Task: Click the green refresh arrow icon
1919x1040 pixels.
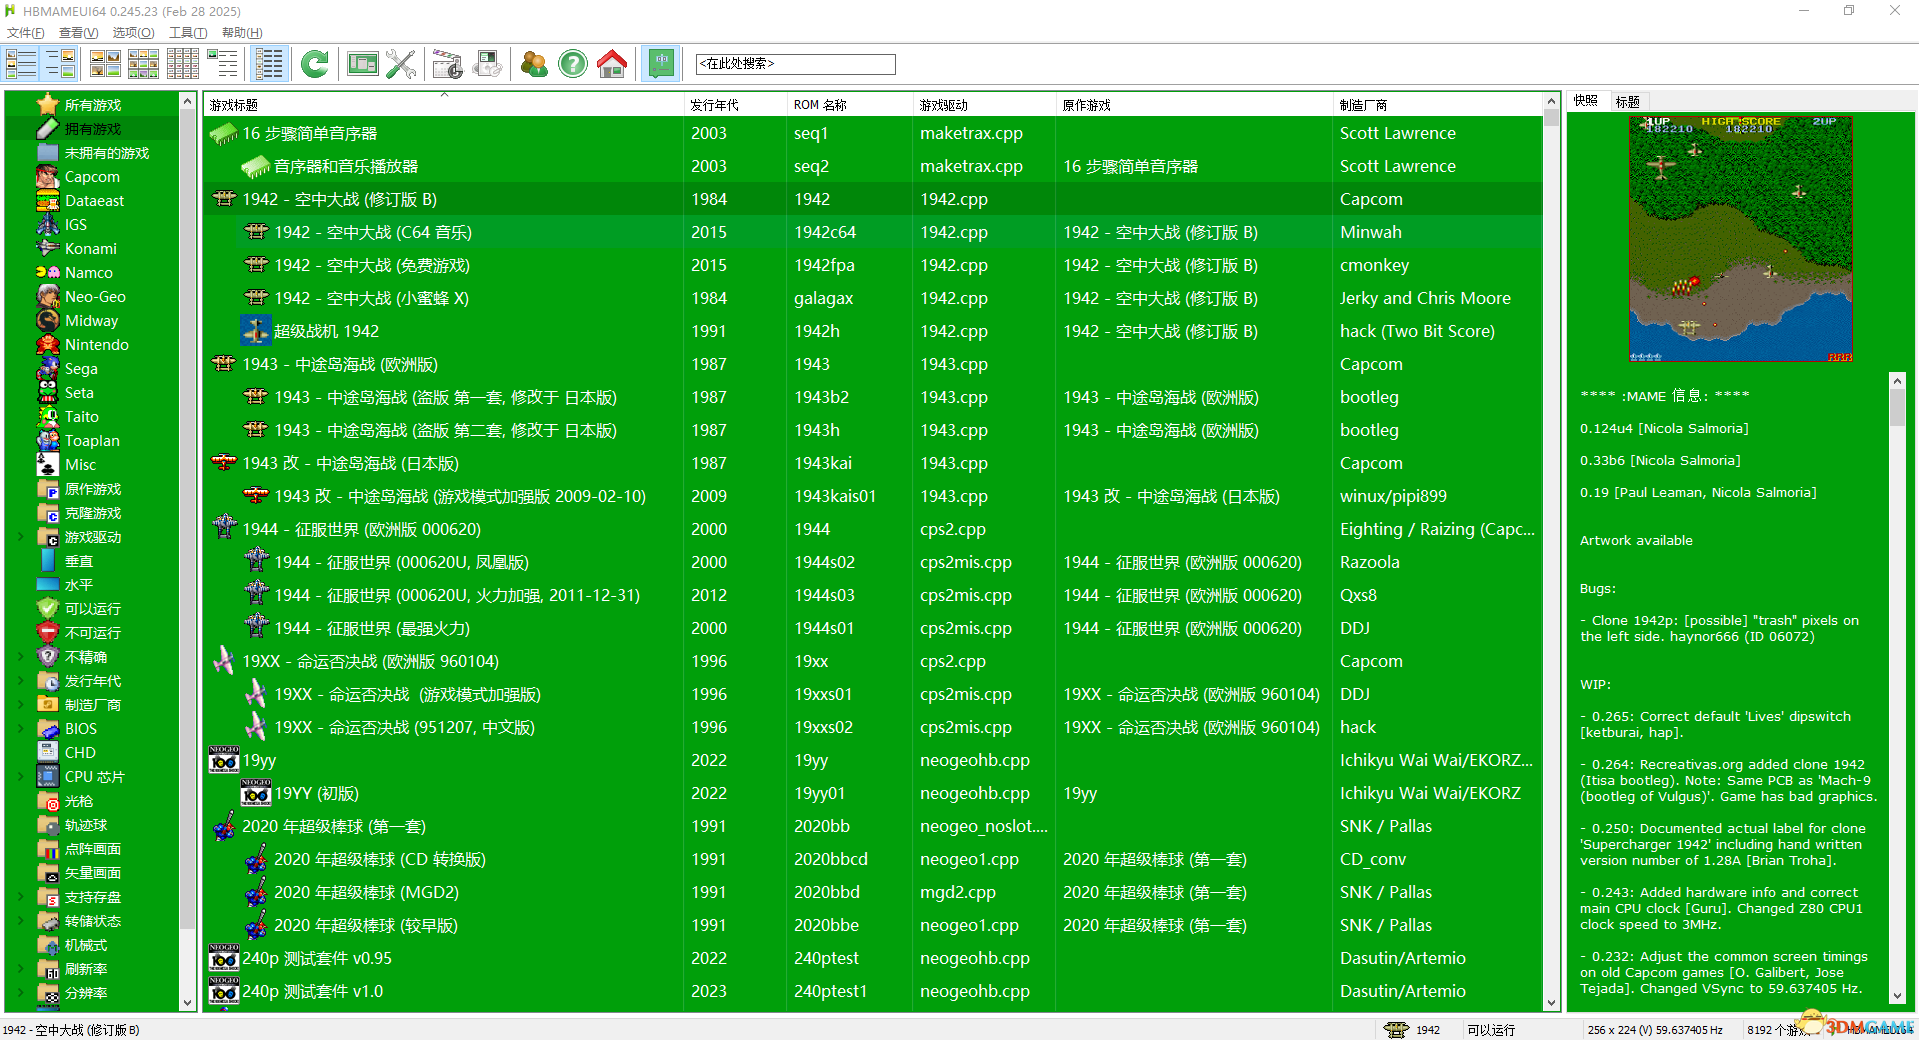Action: coord(315,64)
